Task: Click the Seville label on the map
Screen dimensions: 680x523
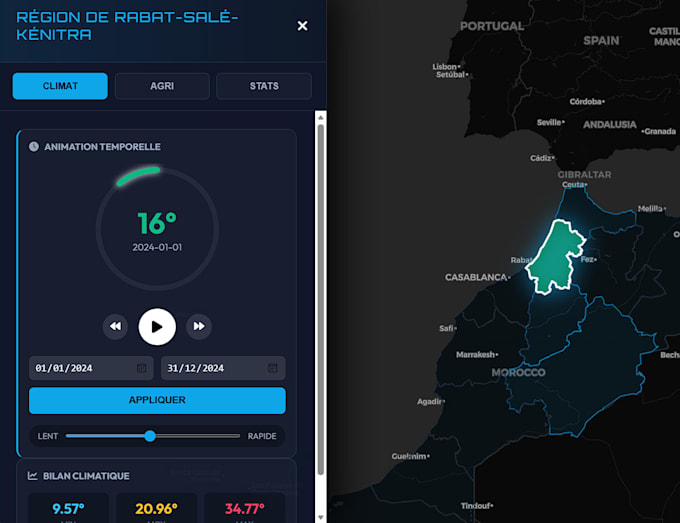Action: click(x=549, y=122)
